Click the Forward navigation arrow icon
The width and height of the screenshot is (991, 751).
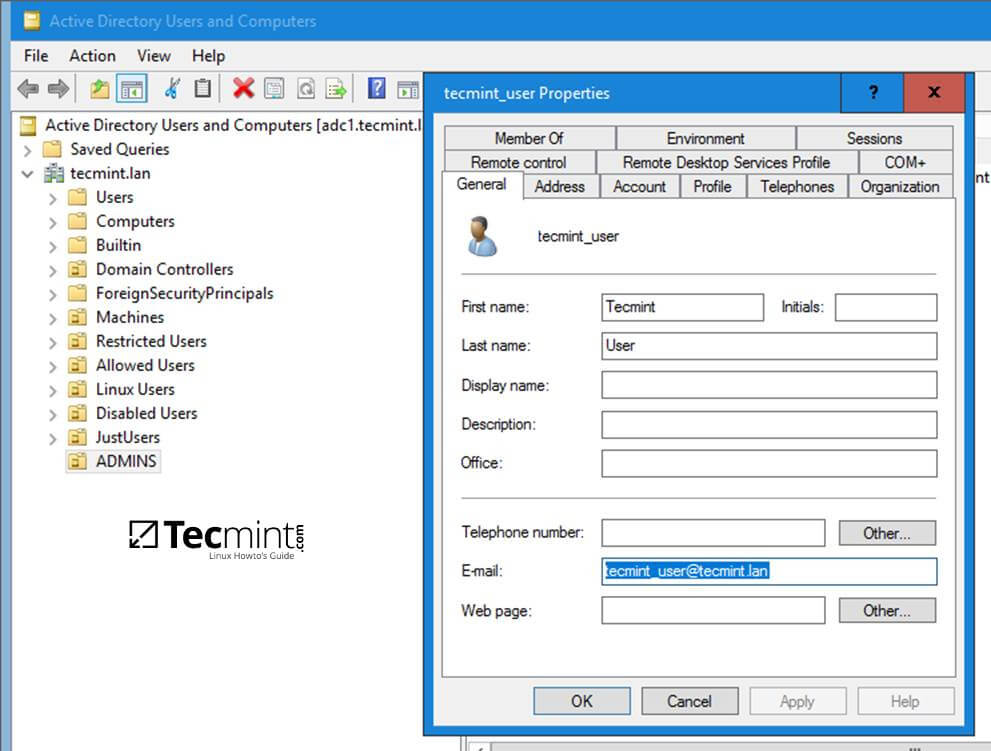57,89
